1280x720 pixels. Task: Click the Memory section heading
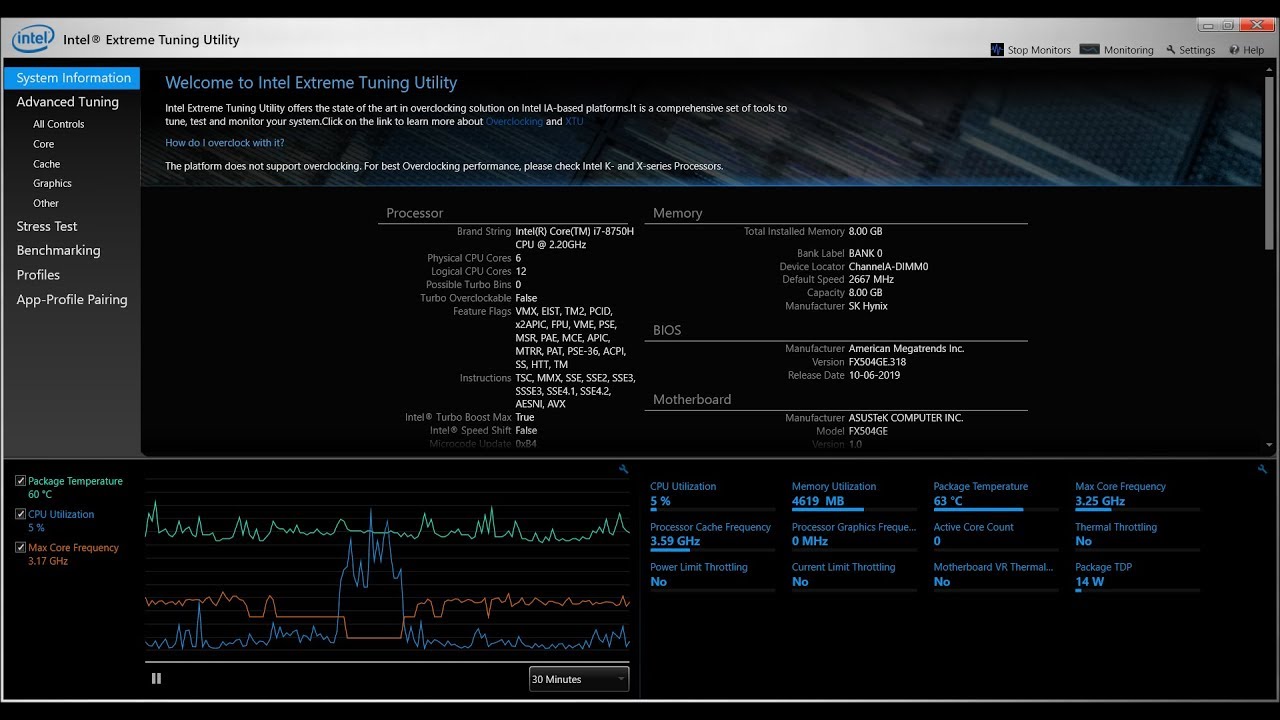click(677, 213)
